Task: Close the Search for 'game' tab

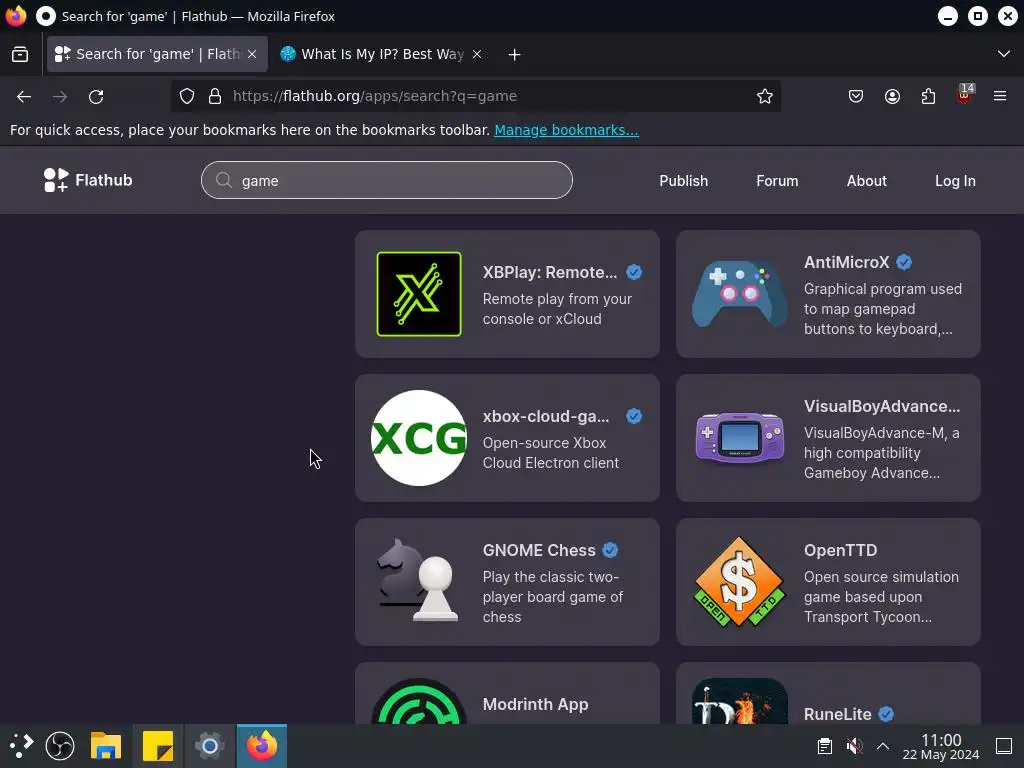Action: click(252, 54)
